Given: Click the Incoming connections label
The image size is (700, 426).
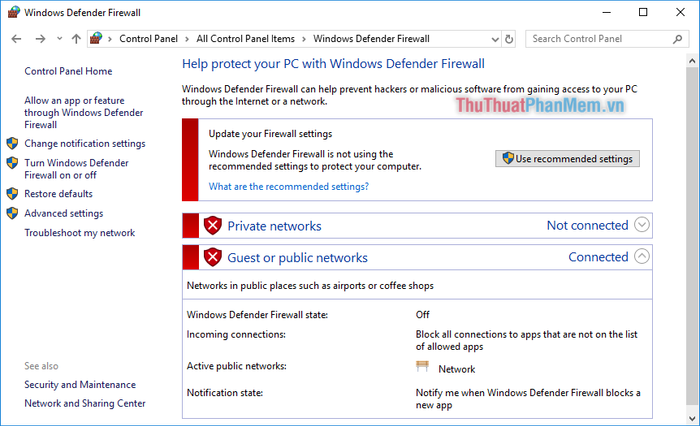Looking at the screenshot, I should pyautogui.click(x=236, y=334).
